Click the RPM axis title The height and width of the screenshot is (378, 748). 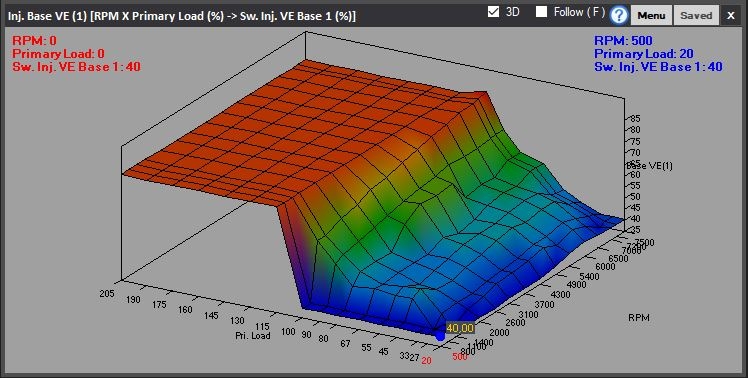tap(638, 317)
